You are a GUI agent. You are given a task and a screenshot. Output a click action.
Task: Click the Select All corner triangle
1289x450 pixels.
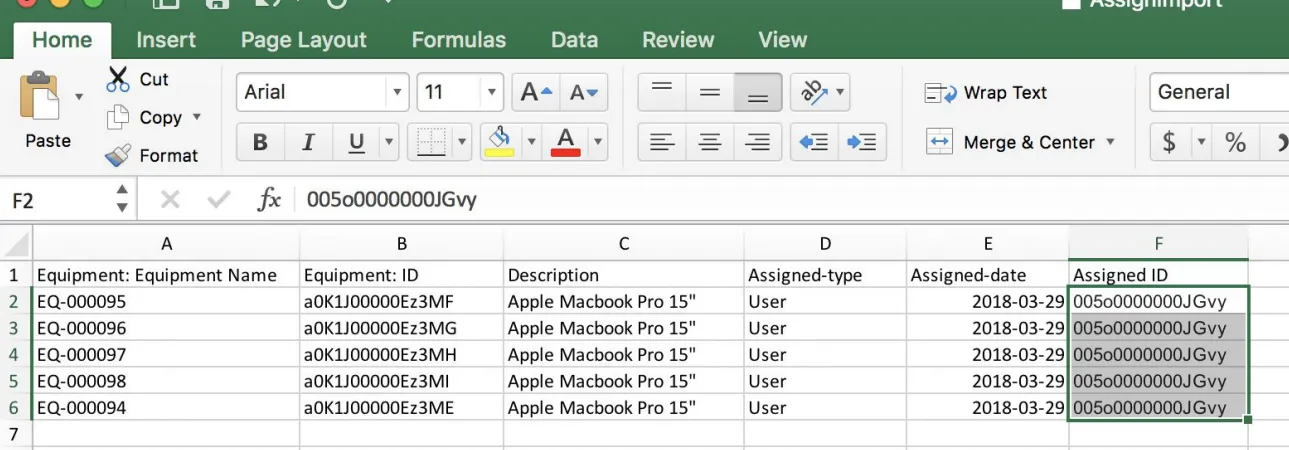click(16, 243)
